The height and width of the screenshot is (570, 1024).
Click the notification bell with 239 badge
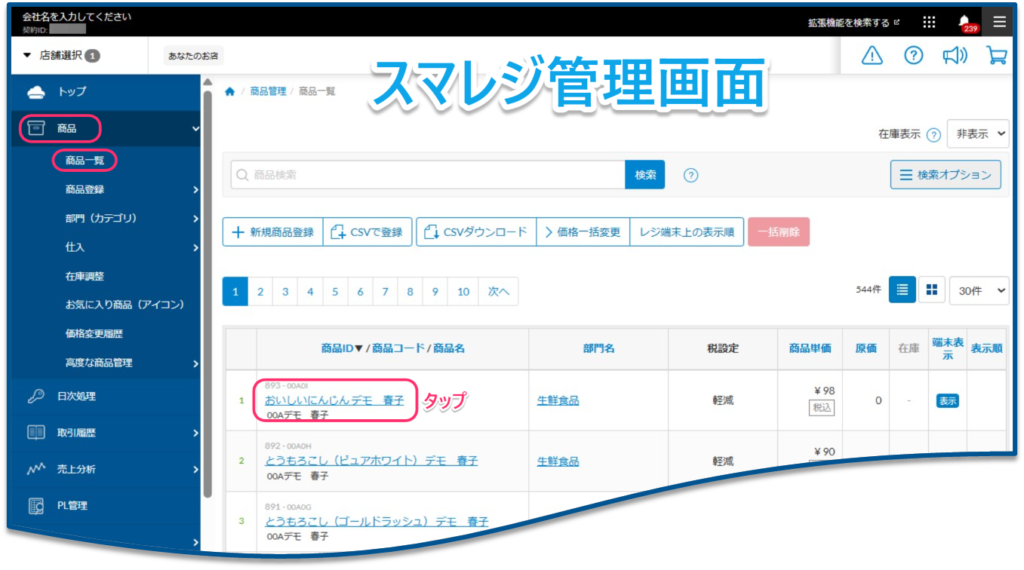[964, 22]
